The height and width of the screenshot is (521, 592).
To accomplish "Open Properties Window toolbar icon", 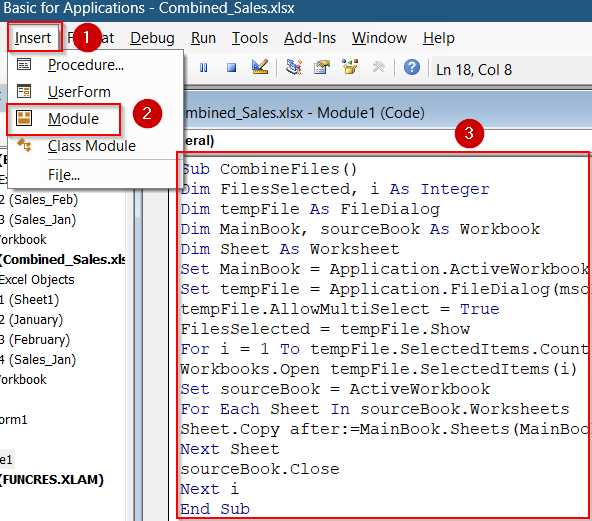I will coord(322,67).
